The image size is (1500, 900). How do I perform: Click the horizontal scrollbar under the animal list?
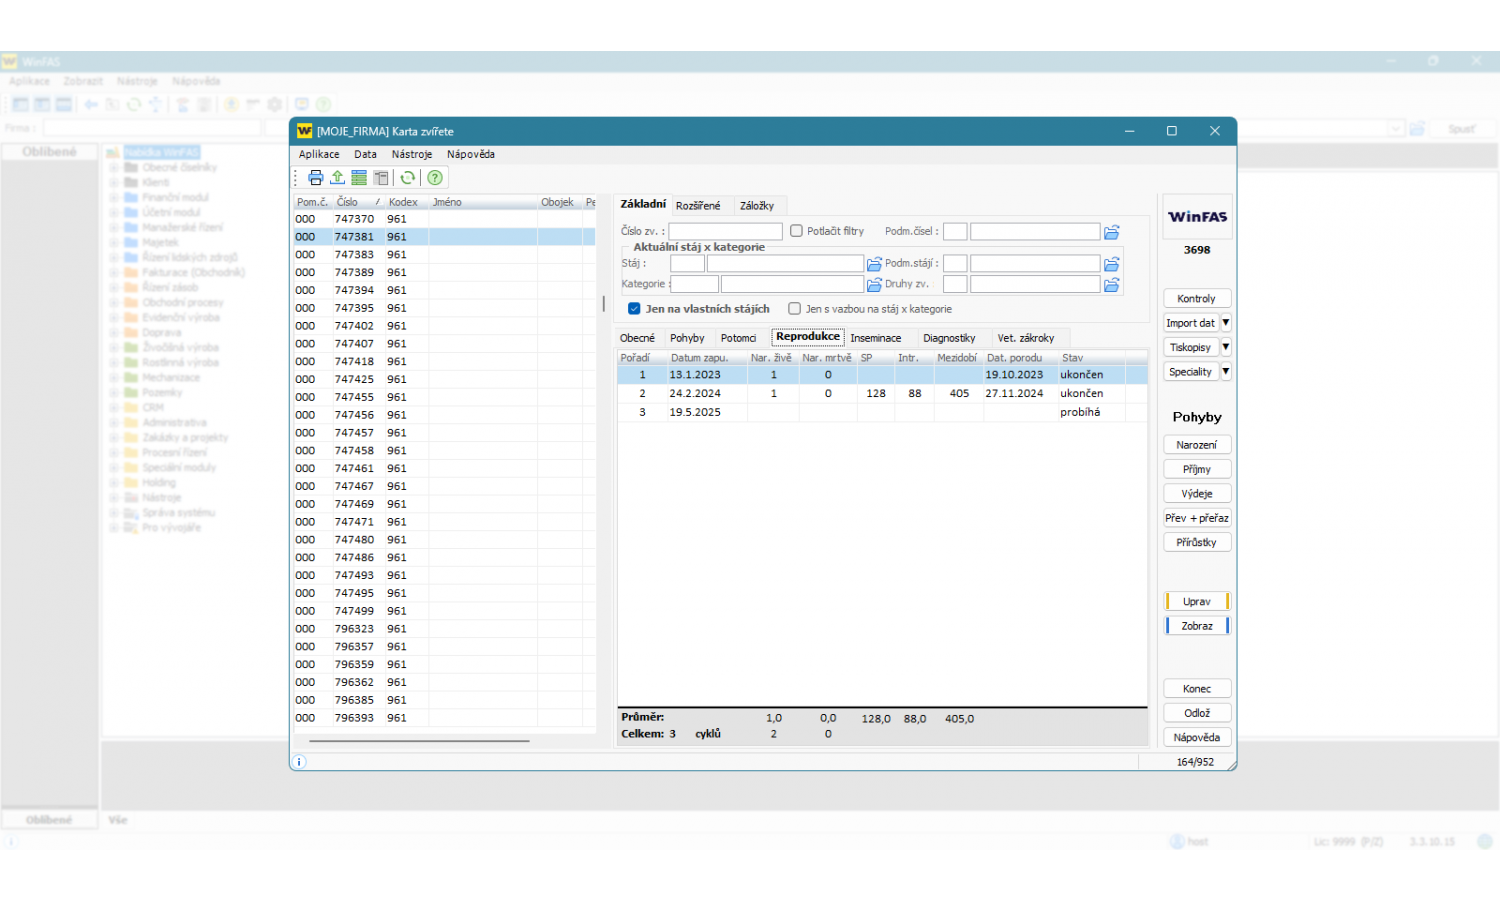pyautogui.click(x=419, y=741)
